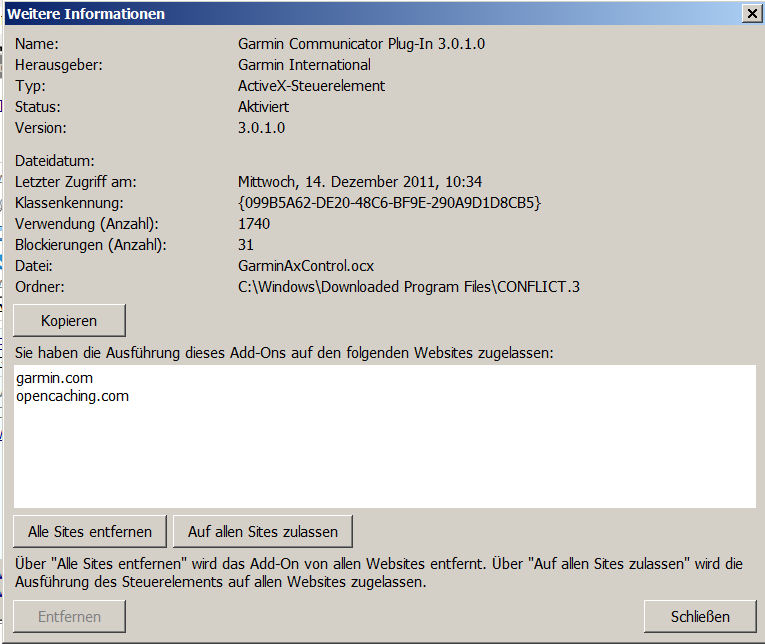Click the publisher value Garmin International
The image size is (765, 644).
[x=304, y=65]
